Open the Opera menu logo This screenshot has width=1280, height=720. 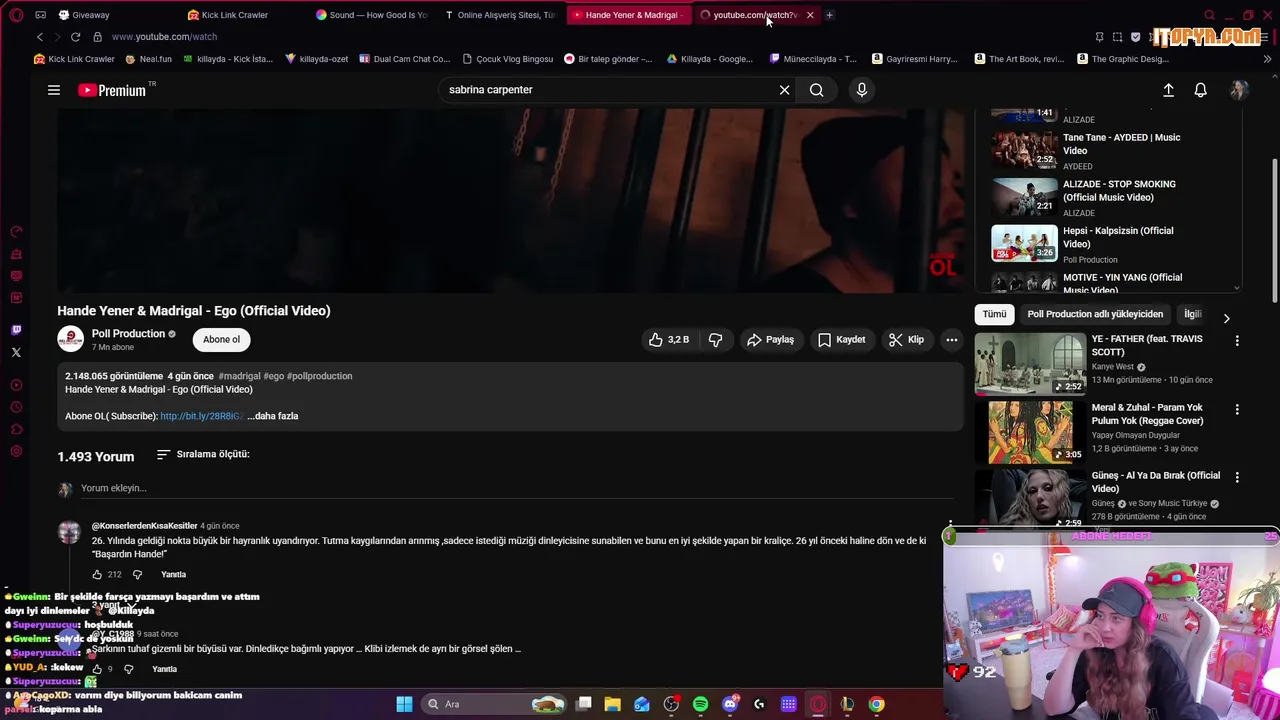16,15
